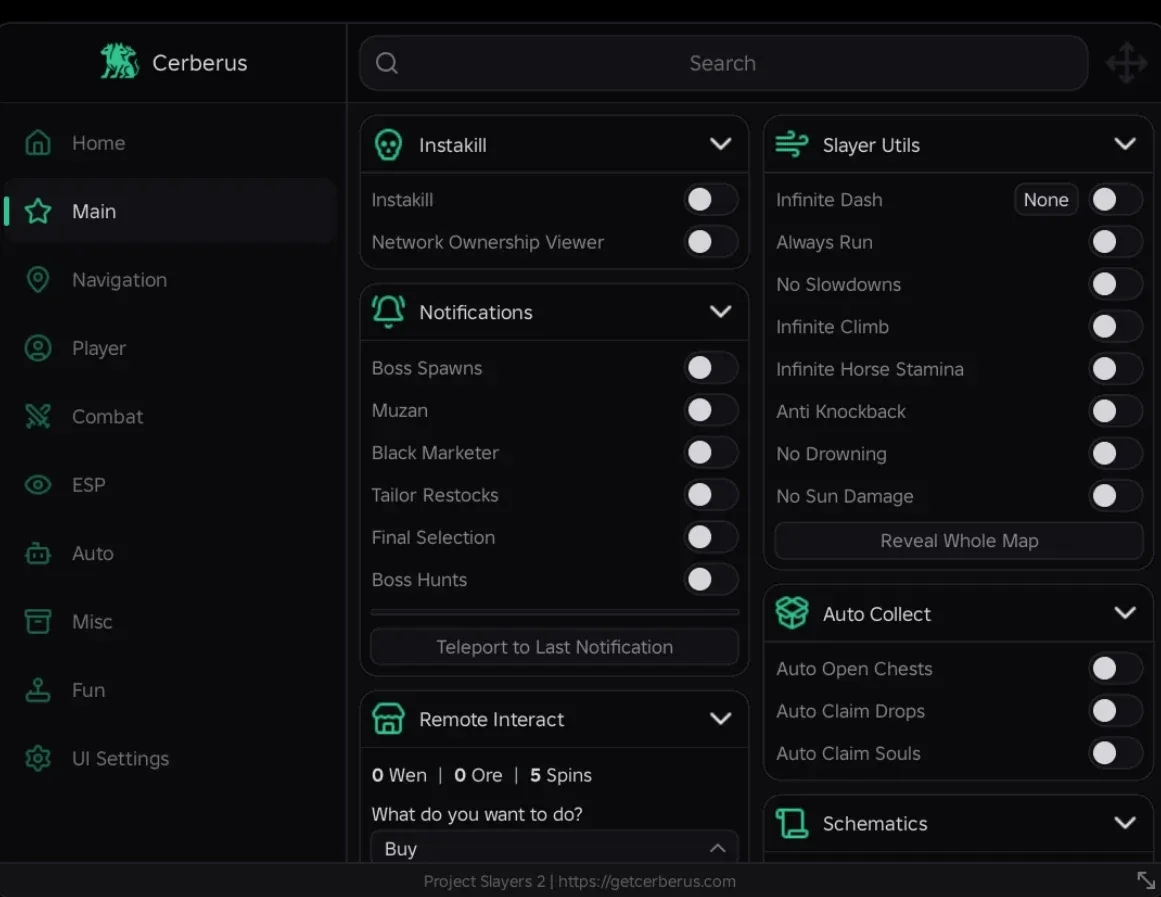Screen dimensions: 1161x897
Task: Click the ESP eye icon
Action: click(38, 484)
